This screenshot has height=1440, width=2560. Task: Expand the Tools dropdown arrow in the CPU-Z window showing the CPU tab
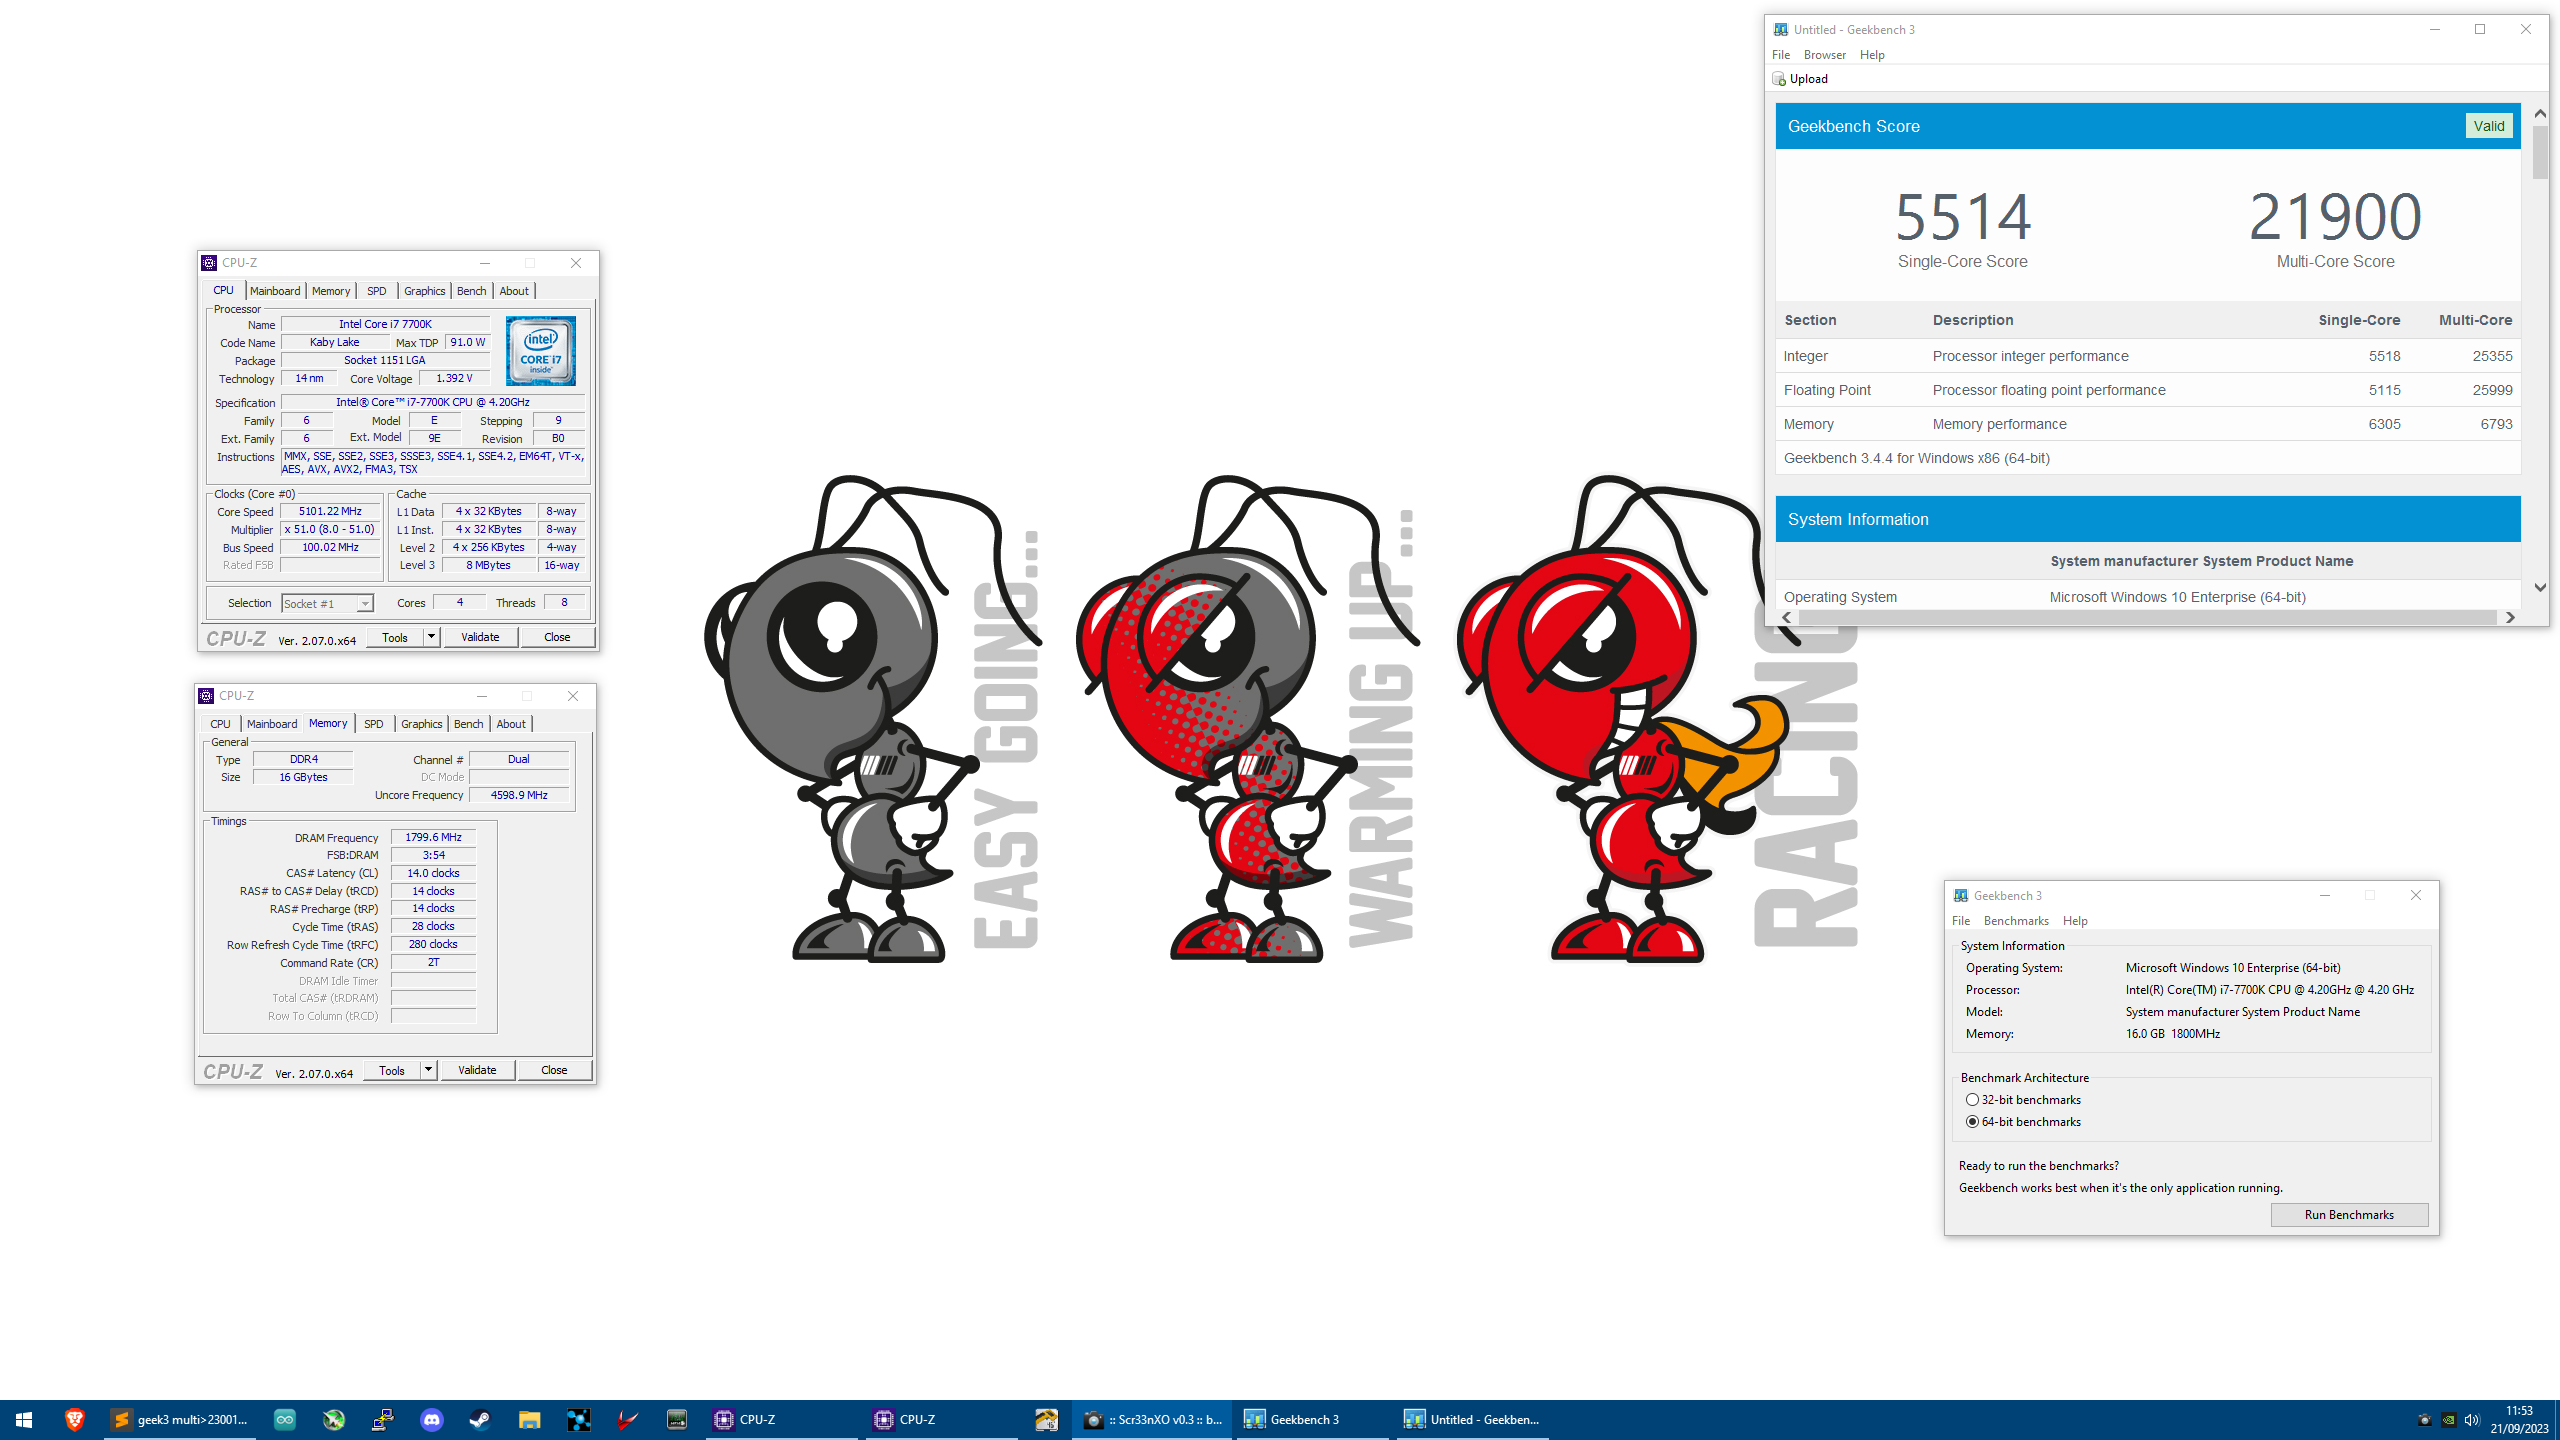tap(431, 637)
